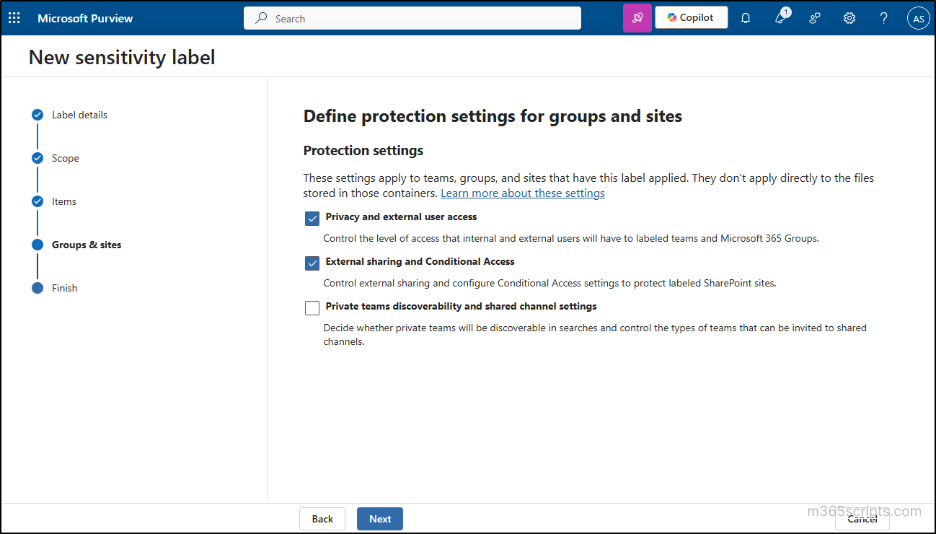Uncheck Privacy and external user access

(312, 218)
